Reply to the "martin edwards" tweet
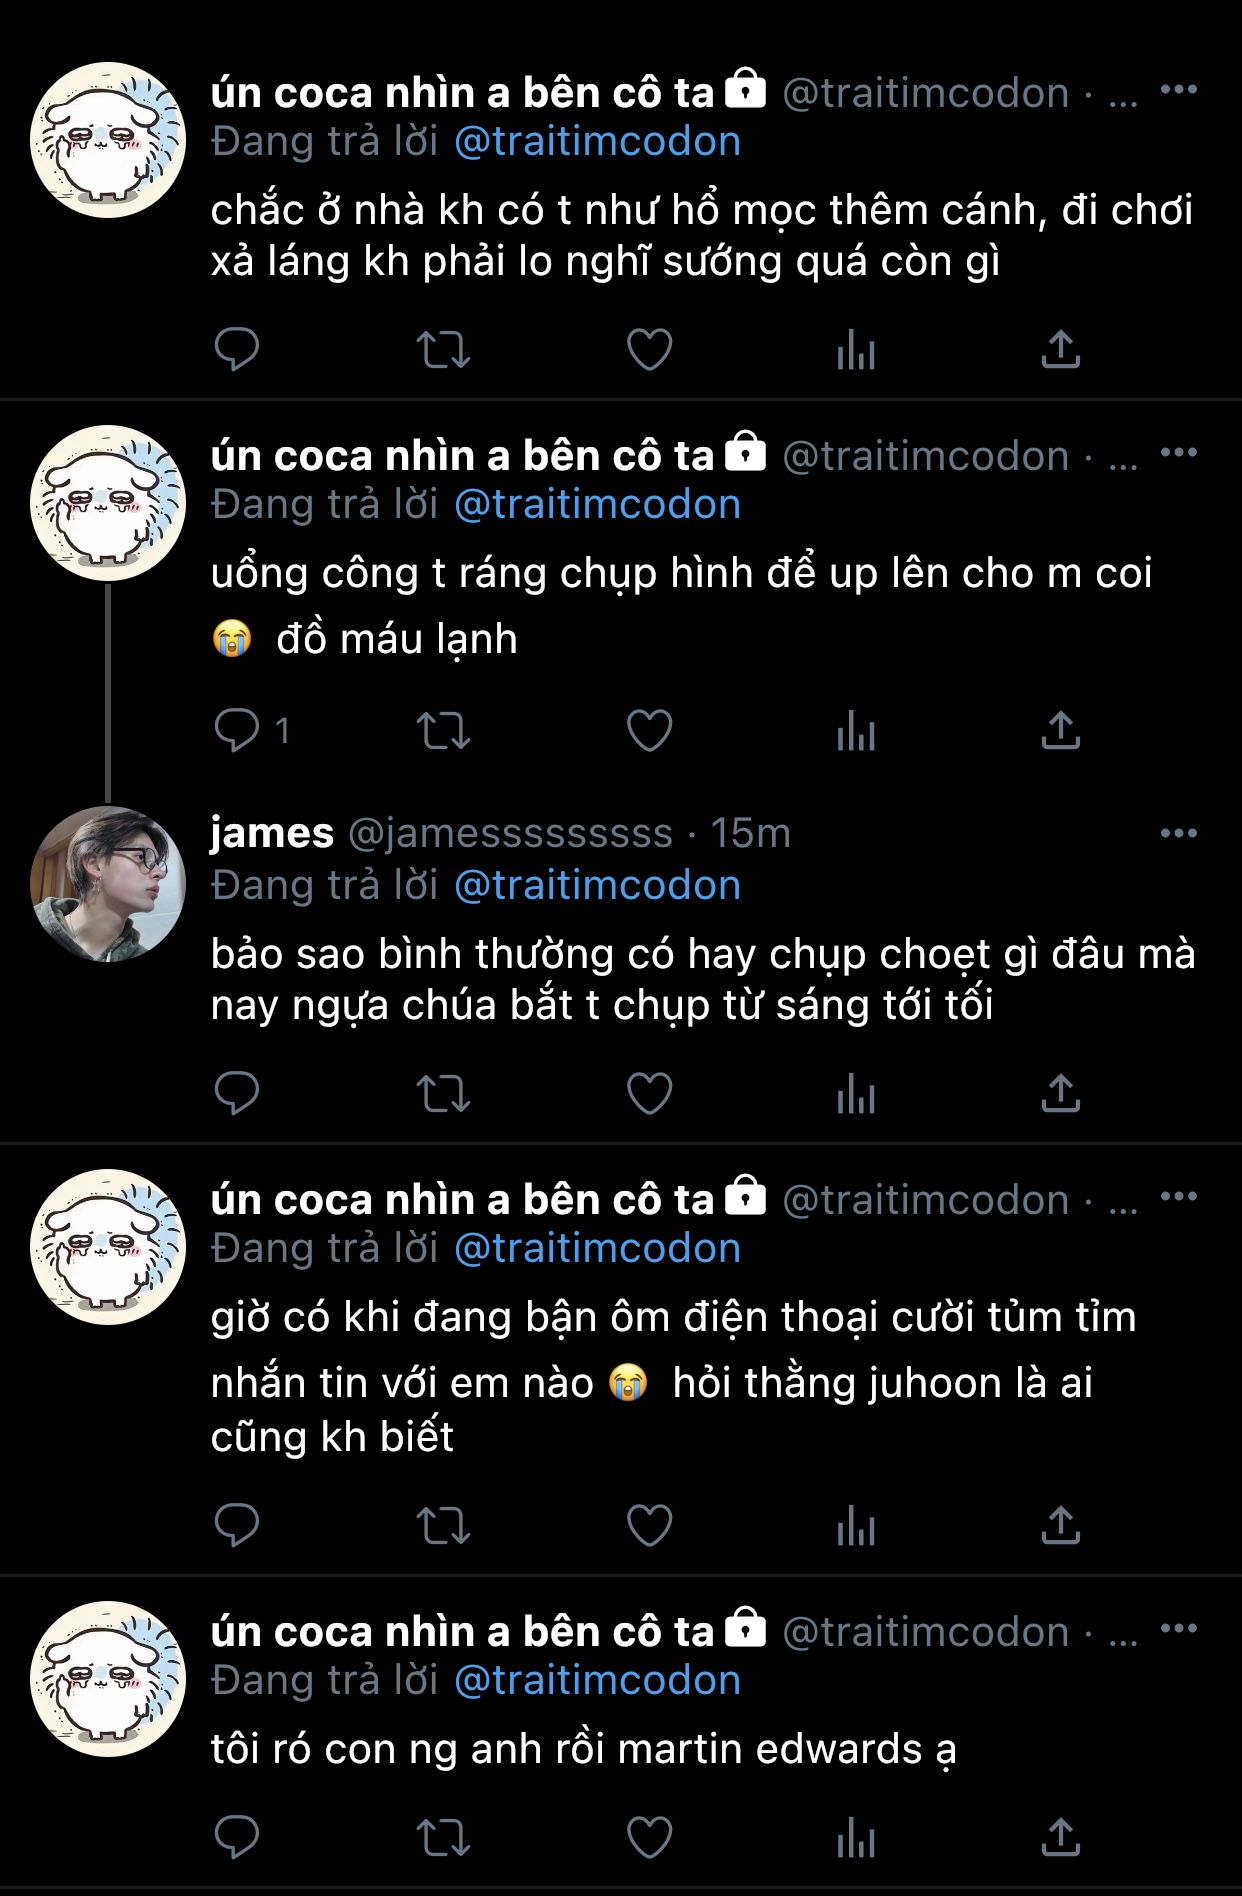1242x1896 pixels. tap(237, 1837)
